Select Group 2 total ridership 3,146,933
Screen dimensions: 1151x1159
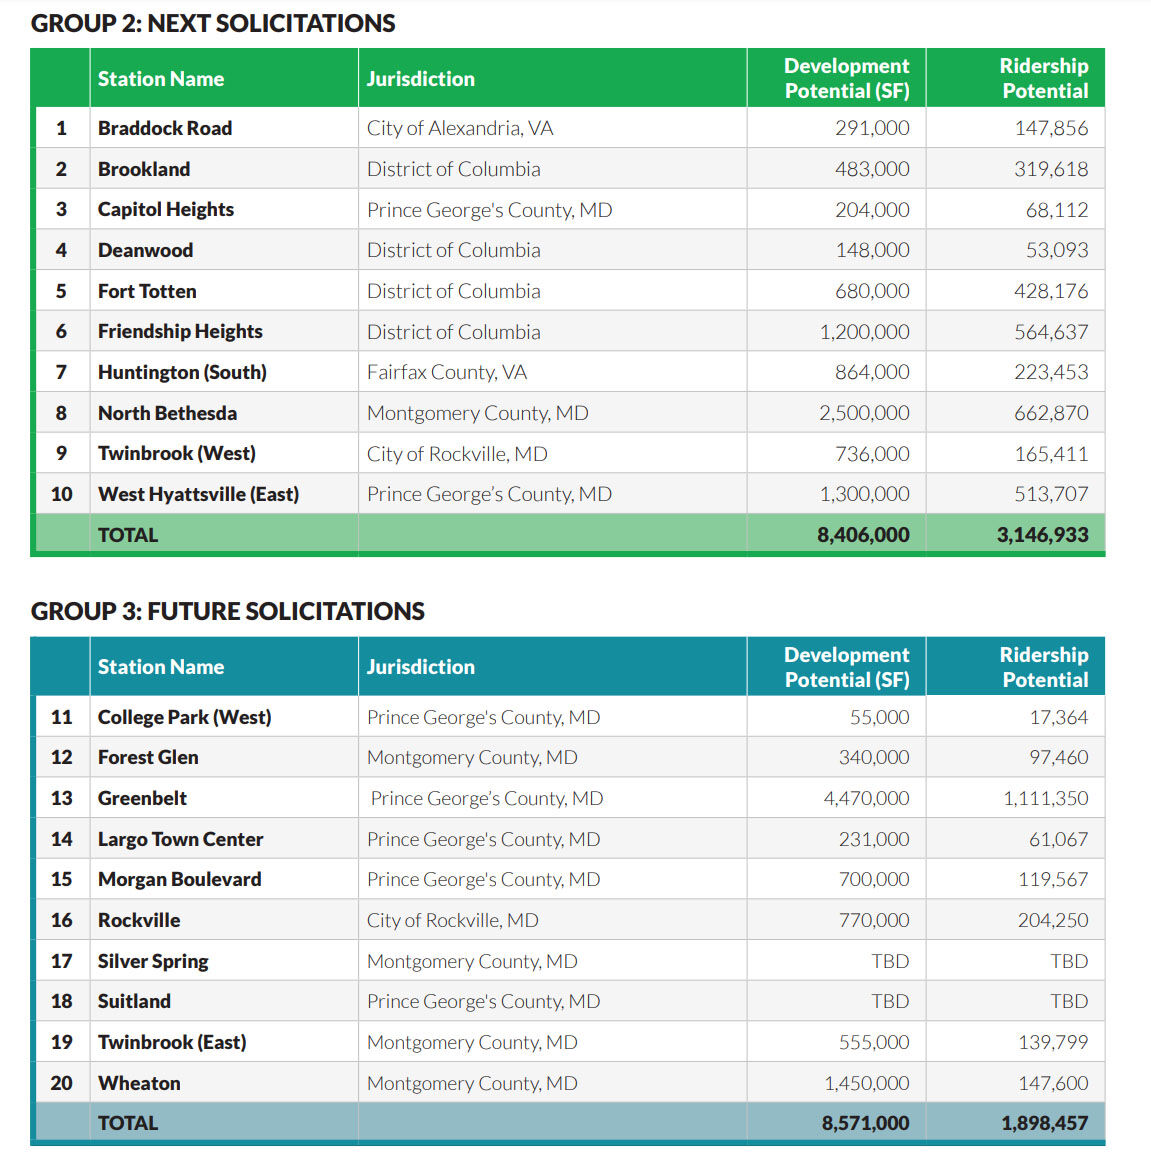[1042, 535]
